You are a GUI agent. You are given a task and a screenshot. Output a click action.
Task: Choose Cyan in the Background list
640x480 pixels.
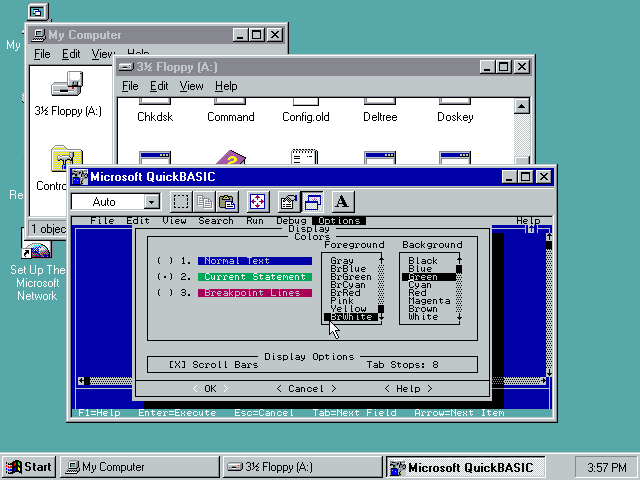coord(420,284)
